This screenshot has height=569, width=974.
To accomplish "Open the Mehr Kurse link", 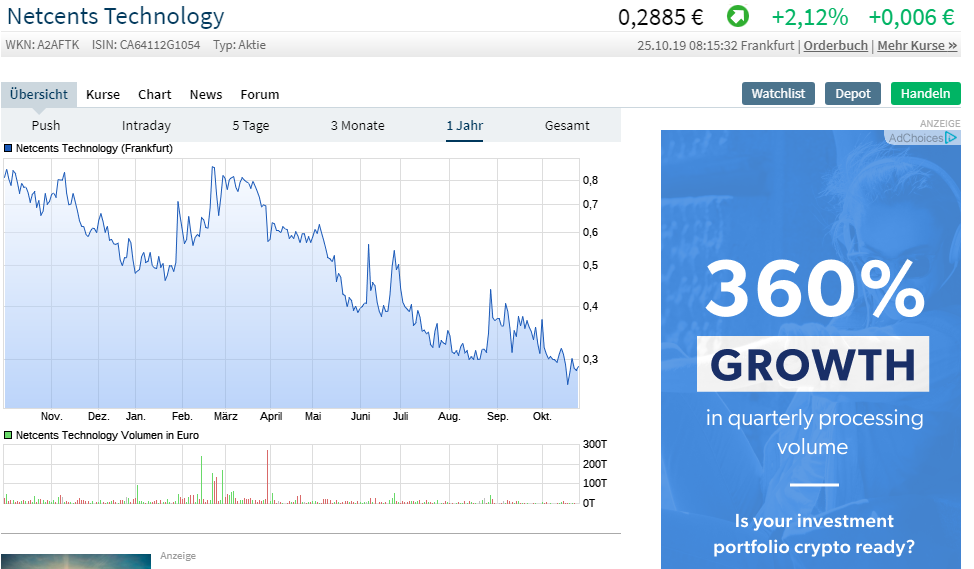I will (917, 45).
